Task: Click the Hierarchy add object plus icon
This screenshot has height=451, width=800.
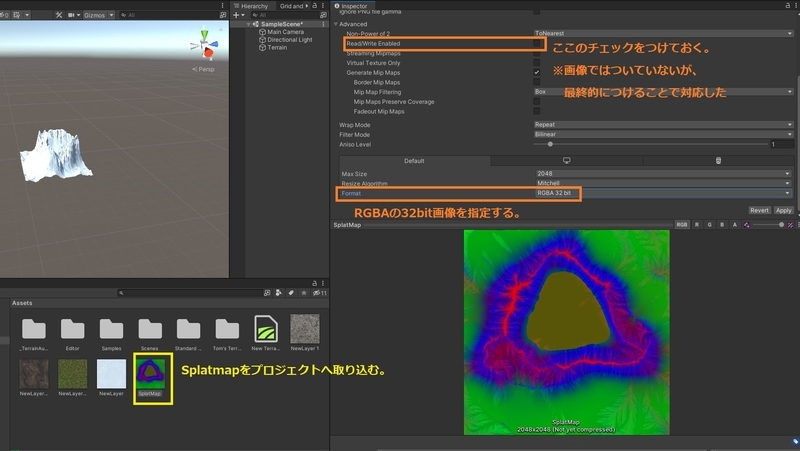Action: coord(236,15)
